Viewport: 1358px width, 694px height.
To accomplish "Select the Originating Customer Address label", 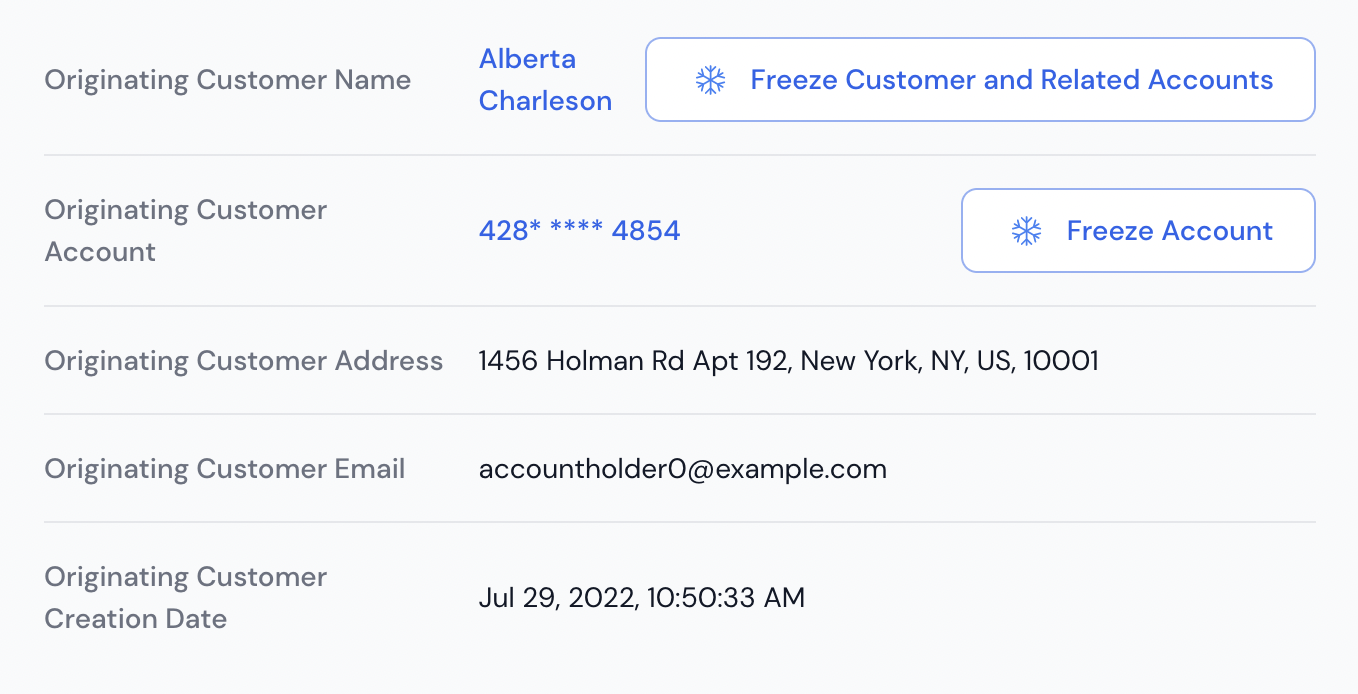I will coord(244,360).
